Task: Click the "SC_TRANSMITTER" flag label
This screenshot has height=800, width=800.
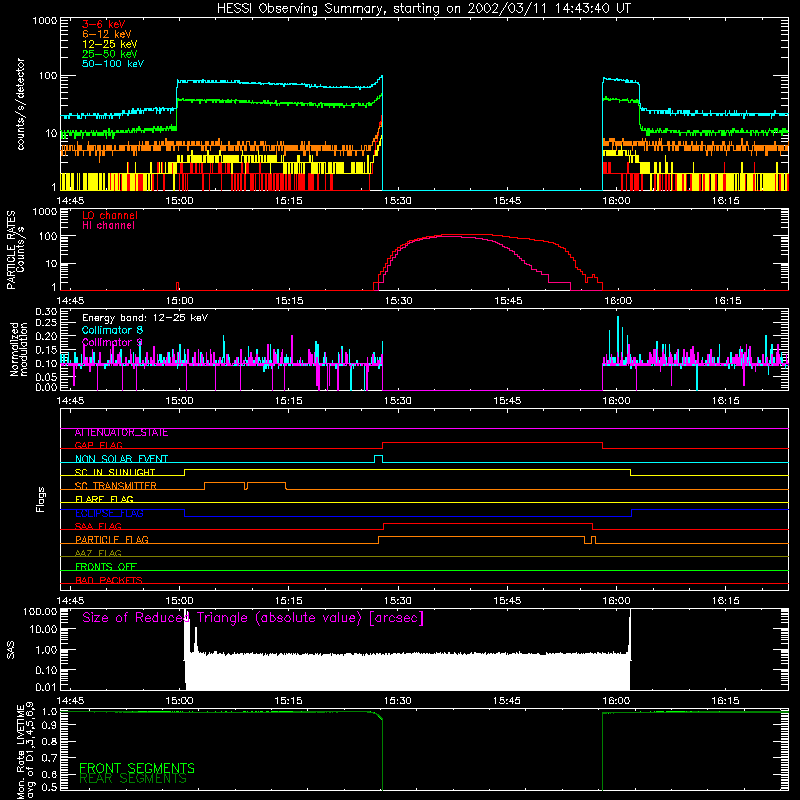Action: [x=116, y=486]
